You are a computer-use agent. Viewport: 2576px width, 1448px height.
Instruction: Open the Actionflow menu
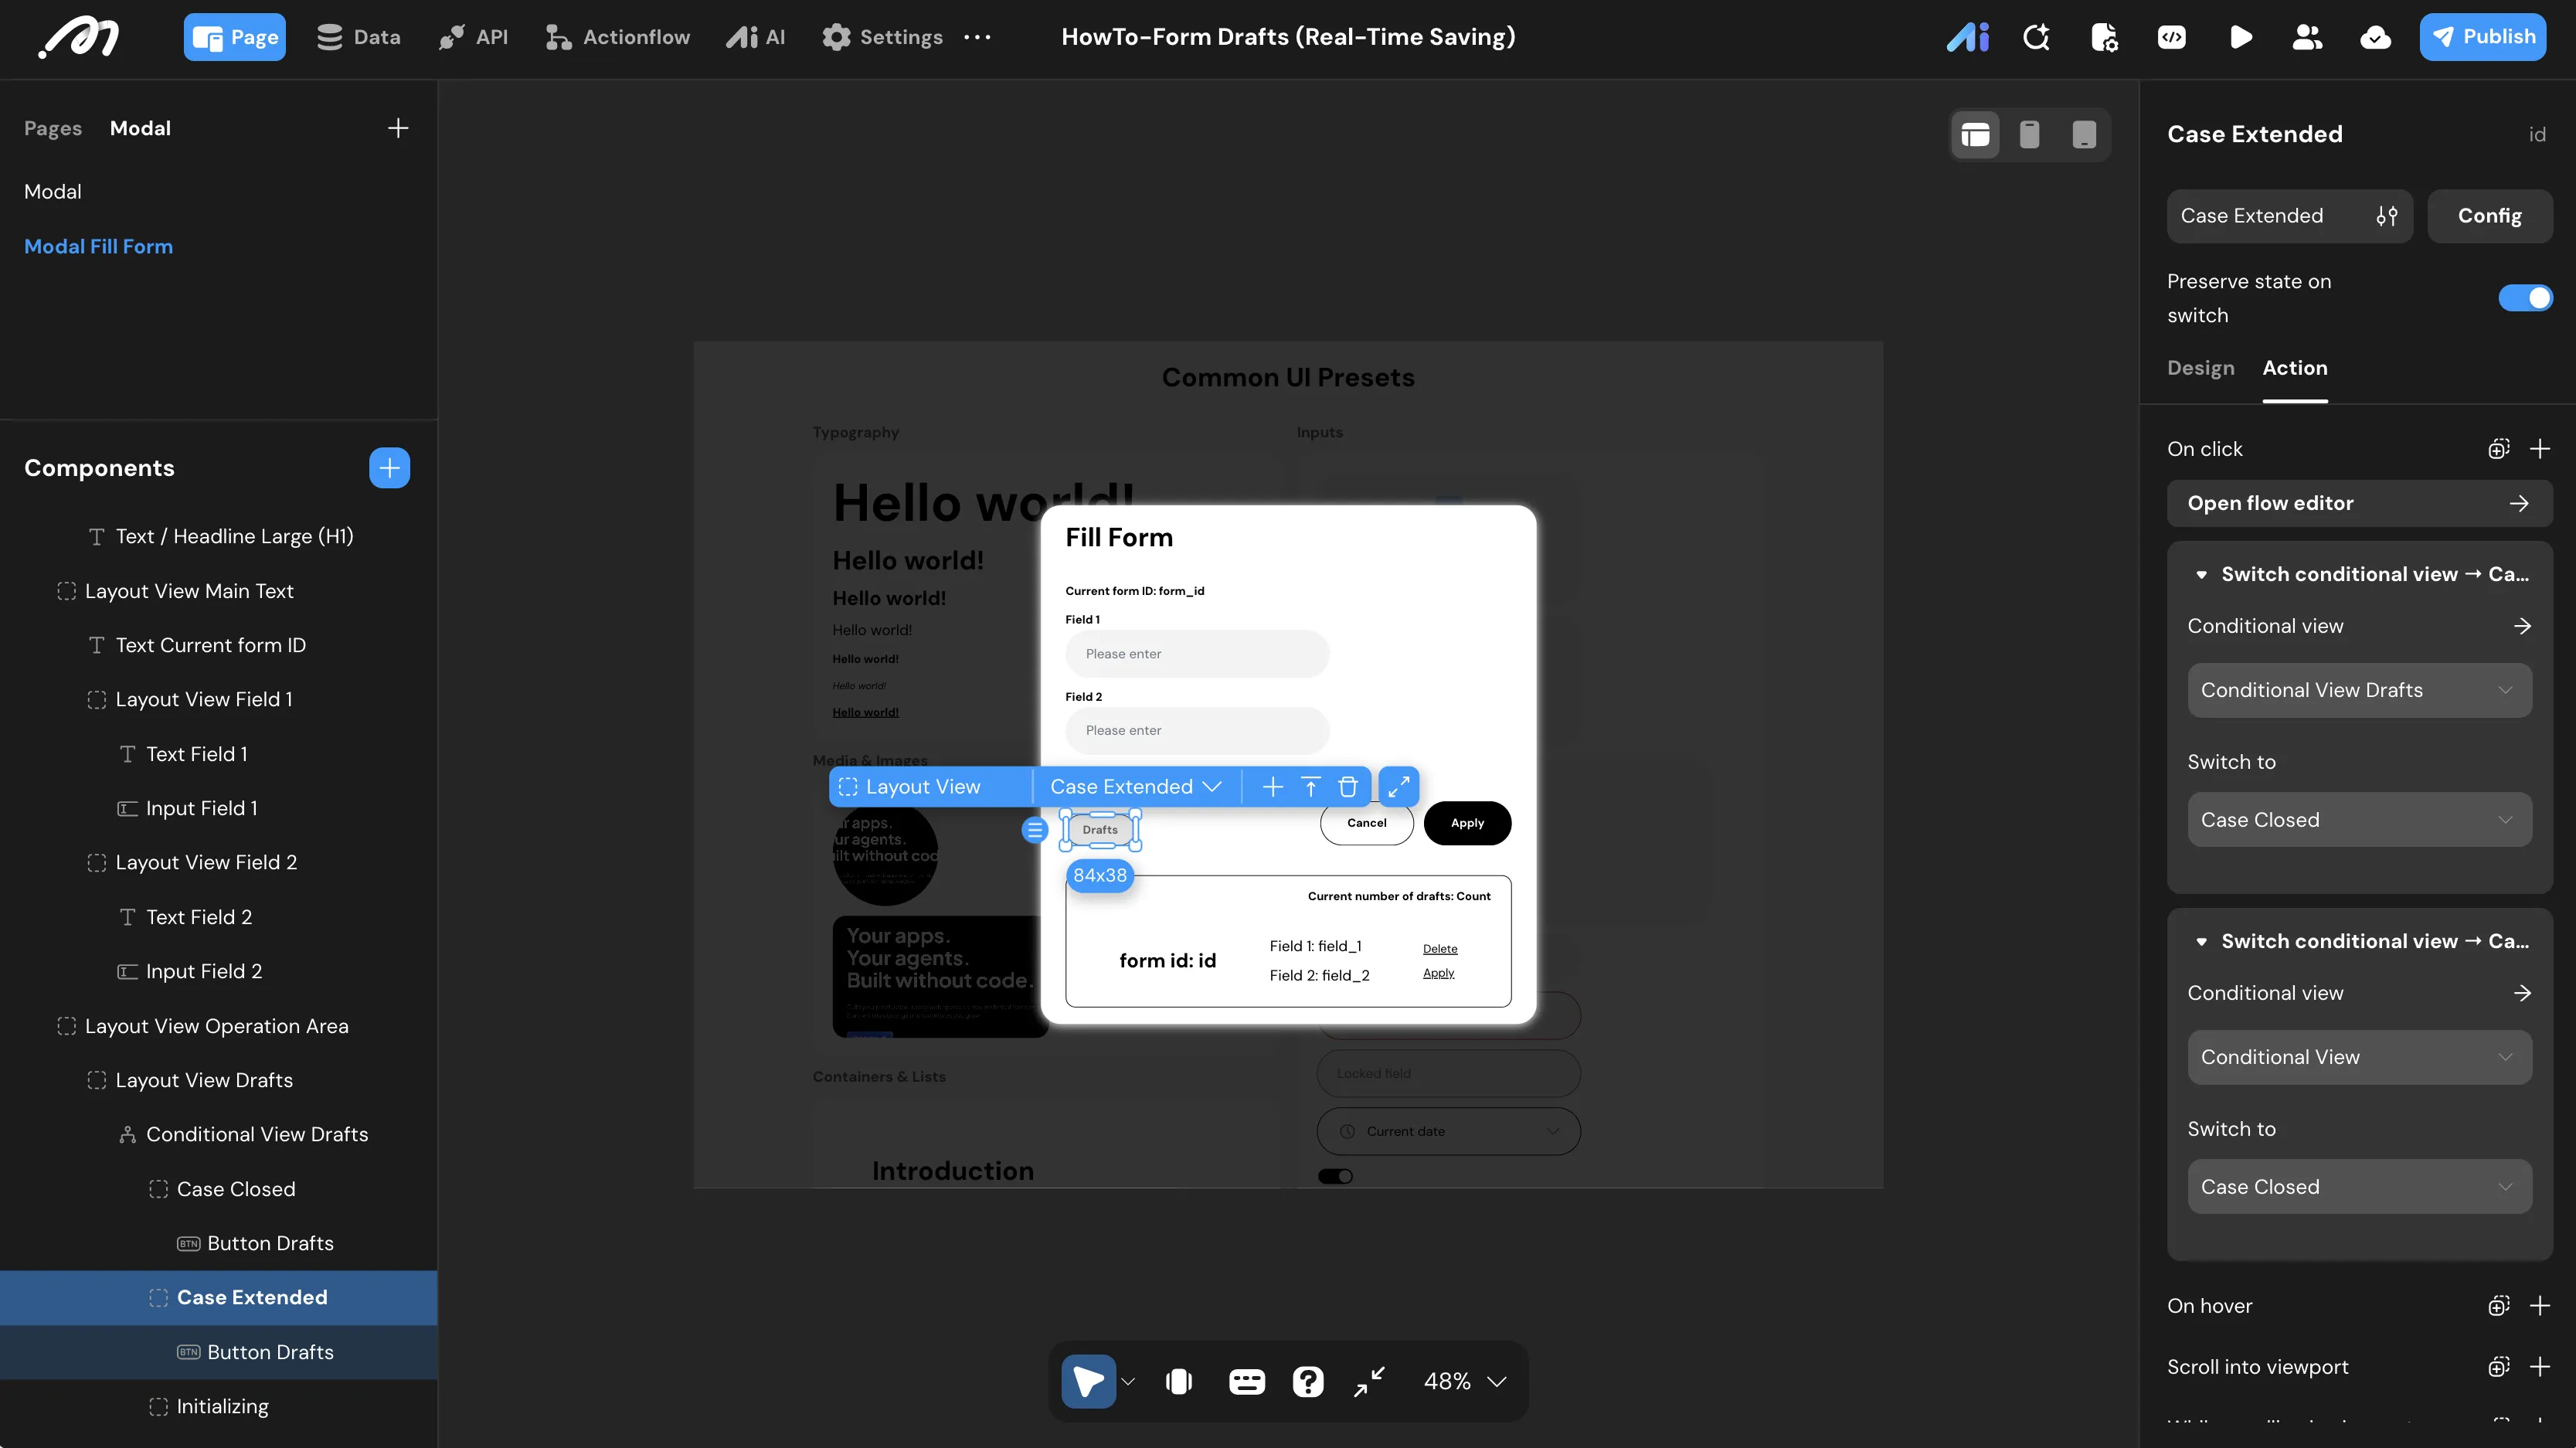617,37
